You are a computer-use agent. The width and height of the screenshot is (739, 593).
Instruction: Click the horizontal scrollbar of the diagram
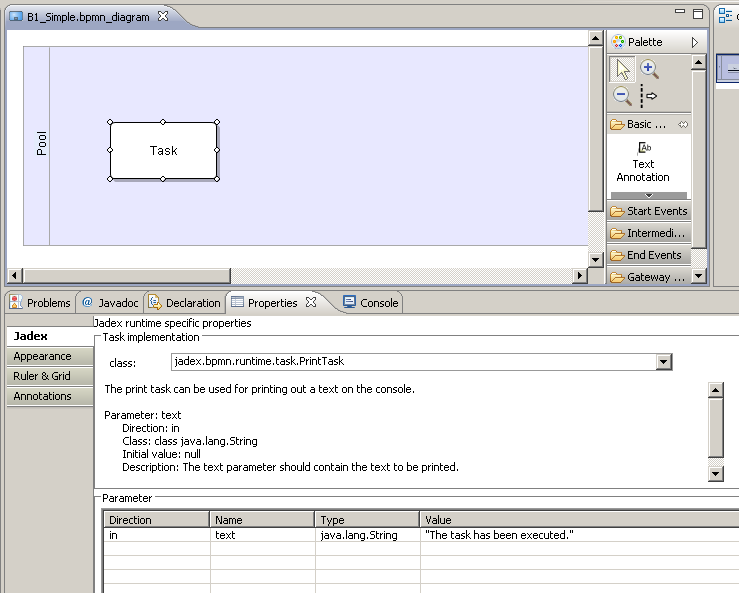point(126,276)
